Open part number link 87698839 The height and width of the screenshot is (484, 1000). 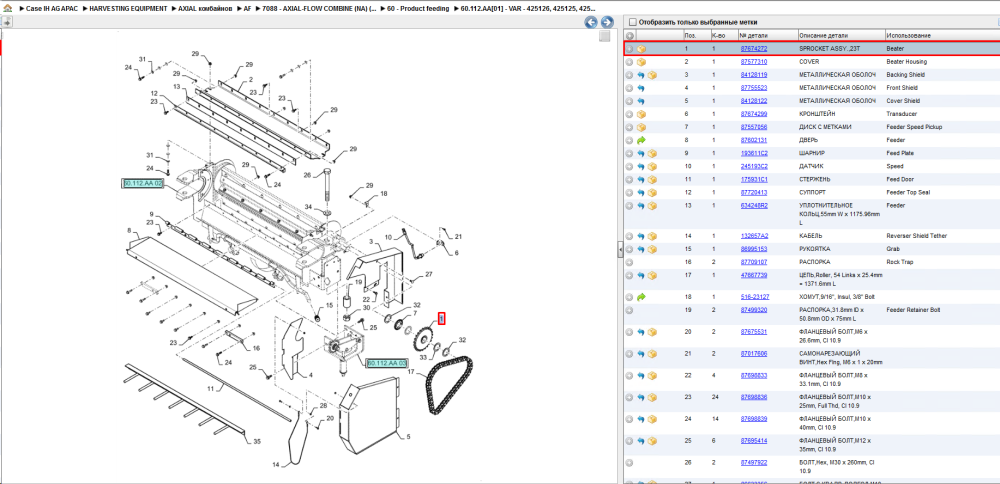754,418
